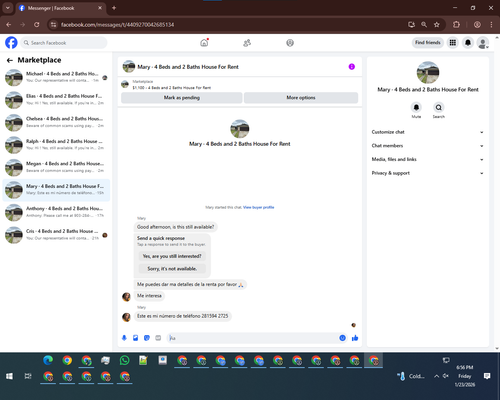500x400 pixels.
Task: Select the Messenger | Facebook tab
Action: tap(61, 8)
